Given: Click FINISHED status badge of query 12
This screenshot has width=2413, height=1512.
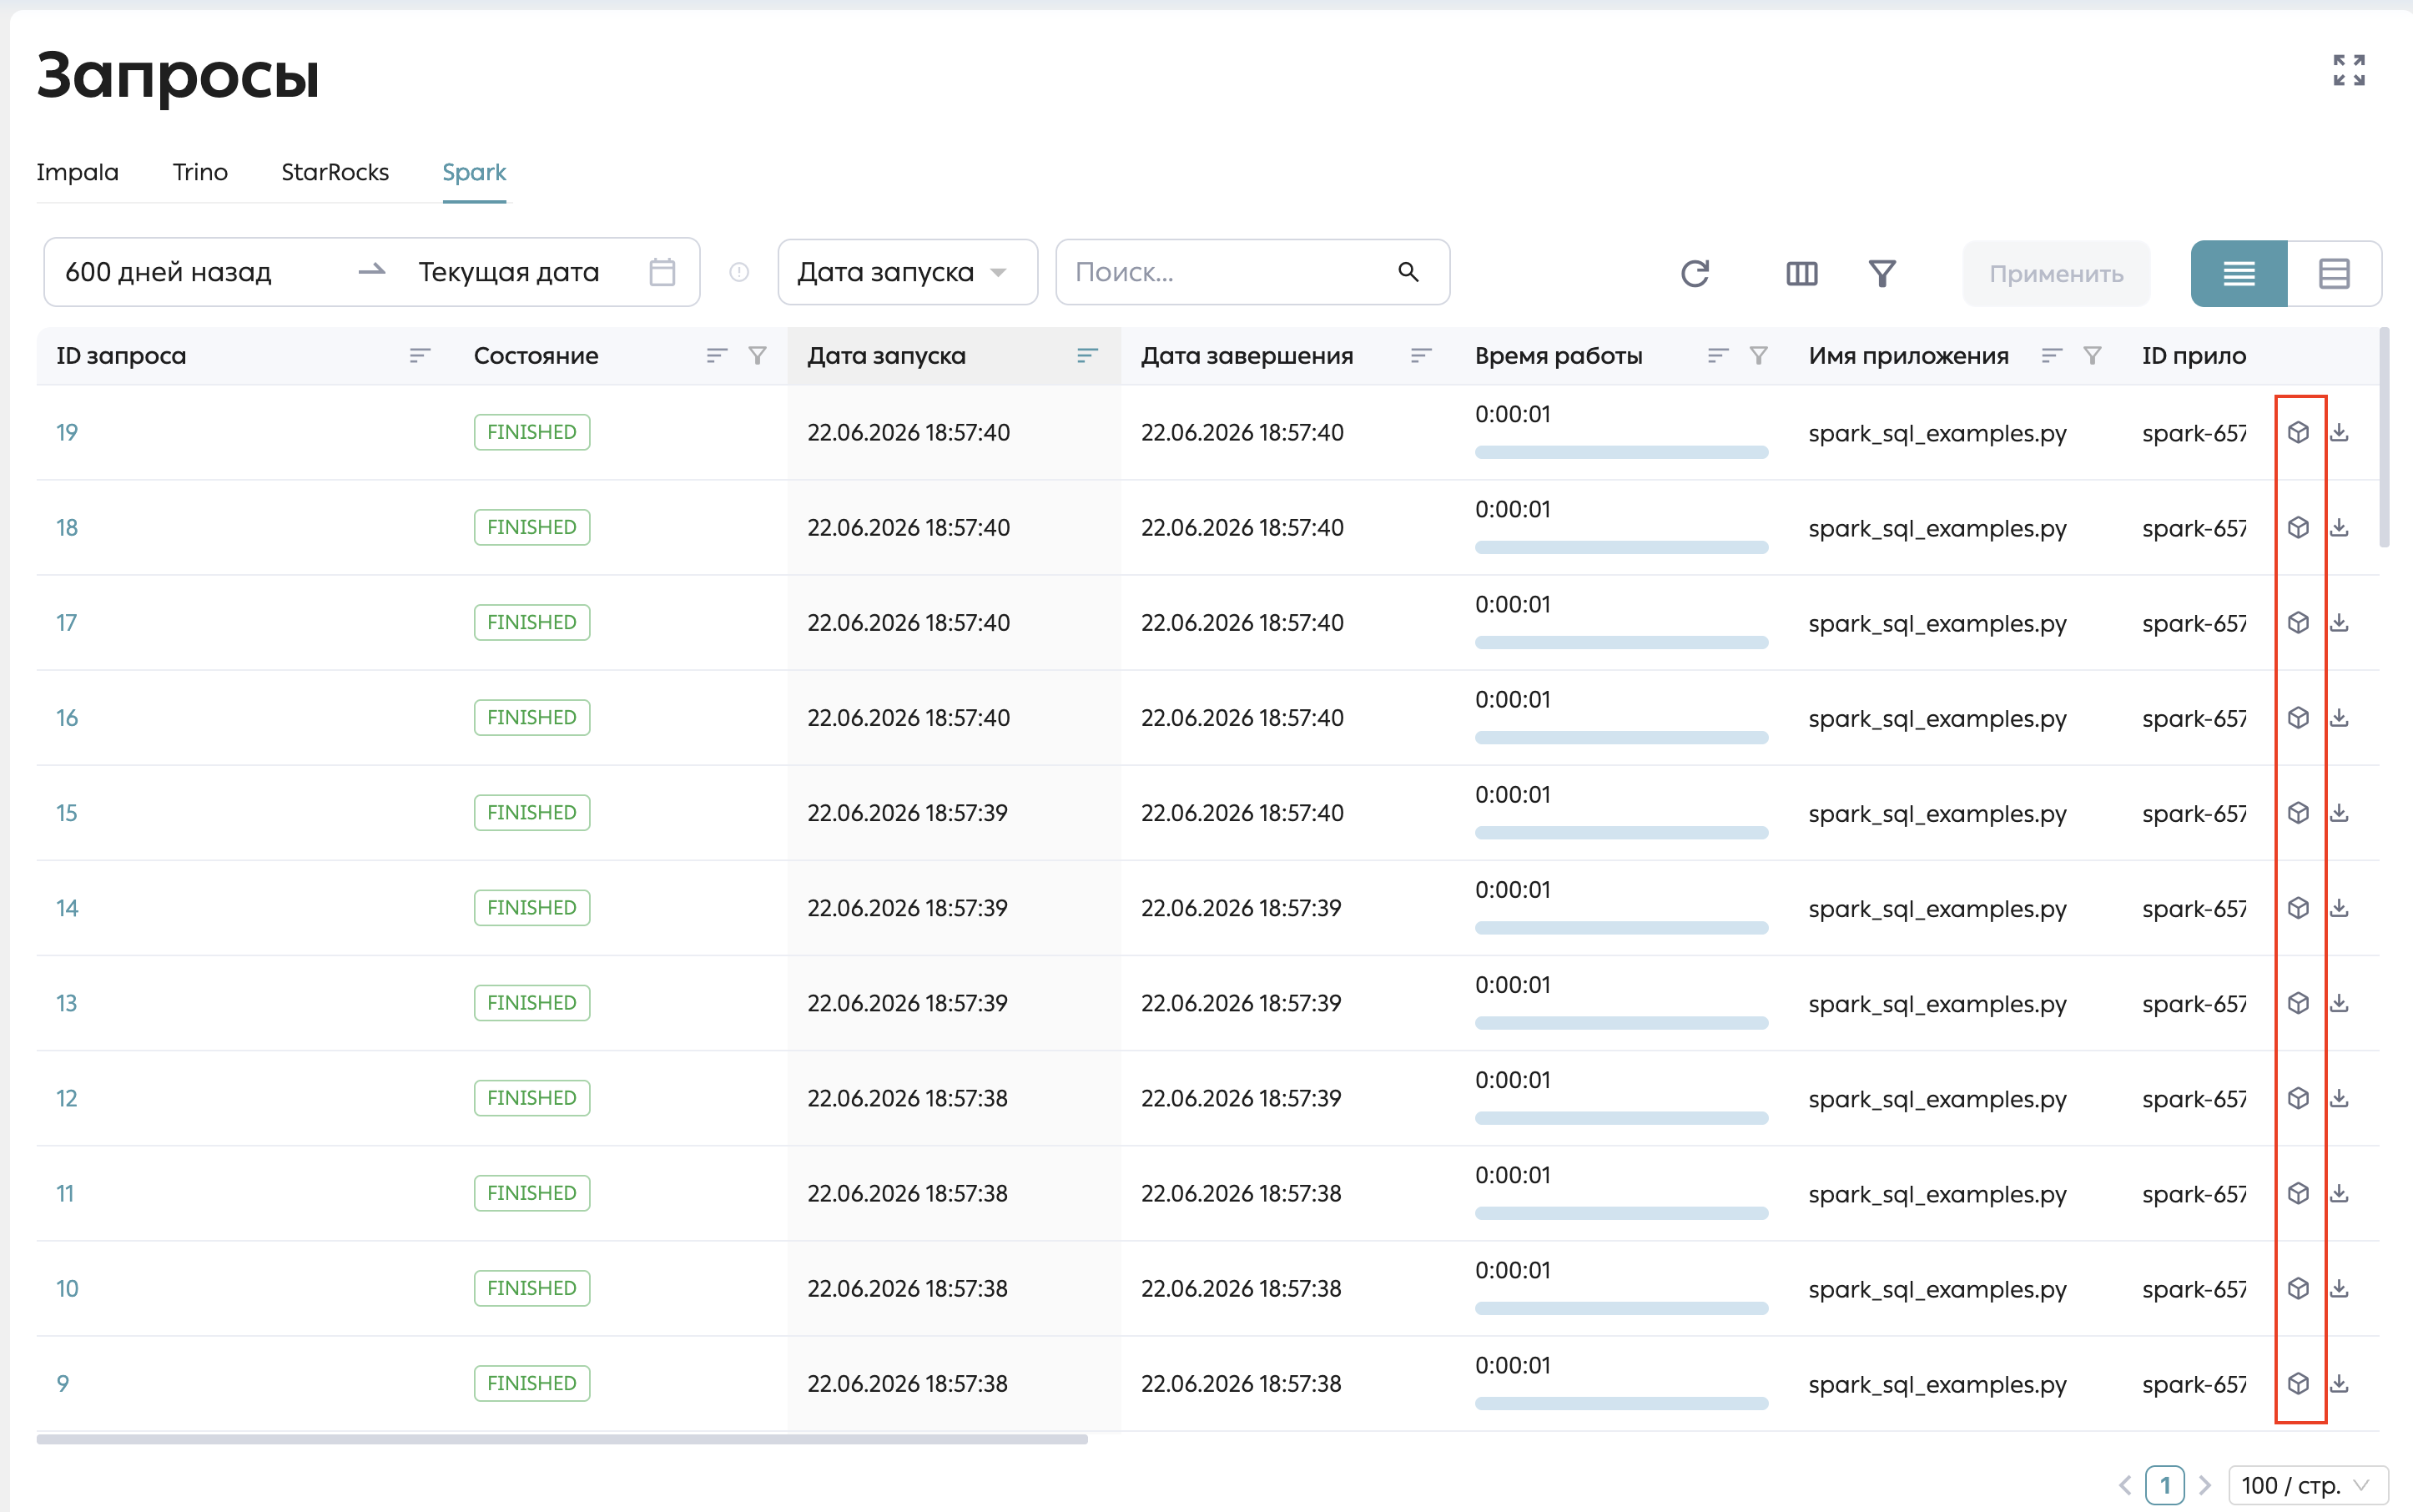Looking at the screenshot, I should coord(532,1098).
